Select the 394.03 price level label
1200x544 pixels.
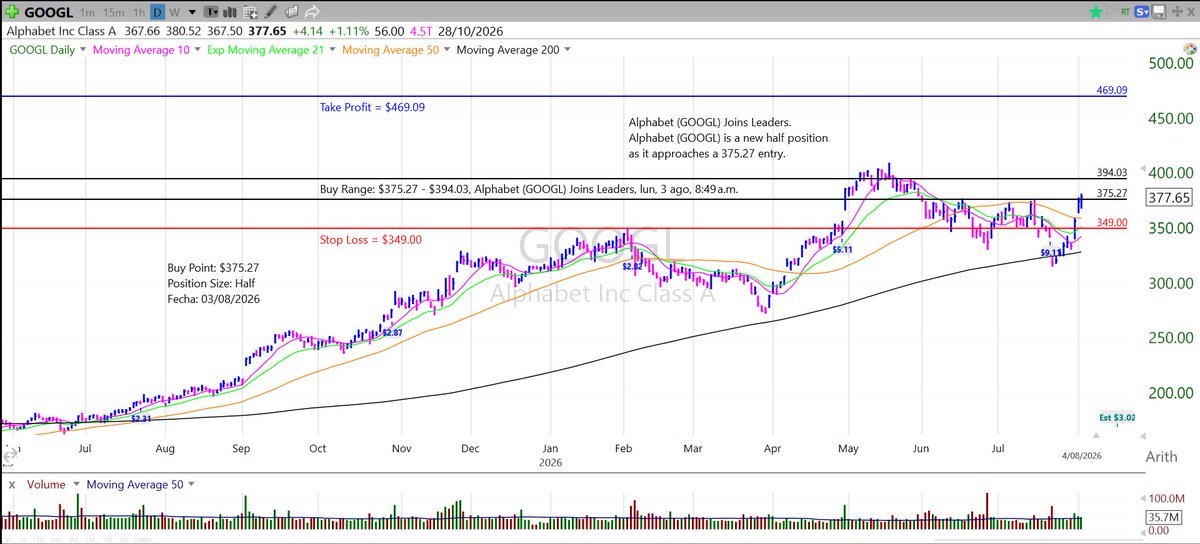click(1111, 172)
